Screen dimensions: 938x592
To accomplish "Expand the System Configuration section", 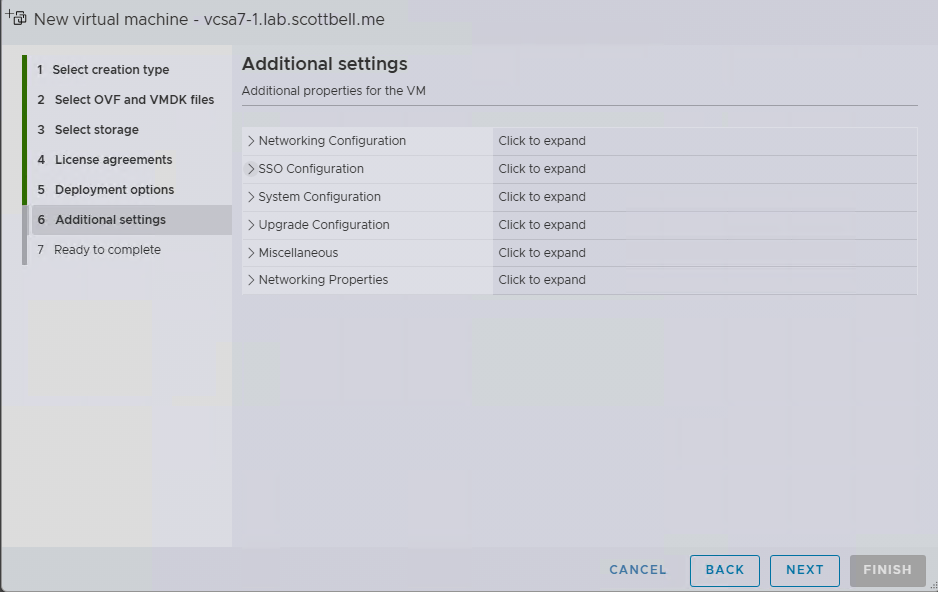I will coord(318,197).
